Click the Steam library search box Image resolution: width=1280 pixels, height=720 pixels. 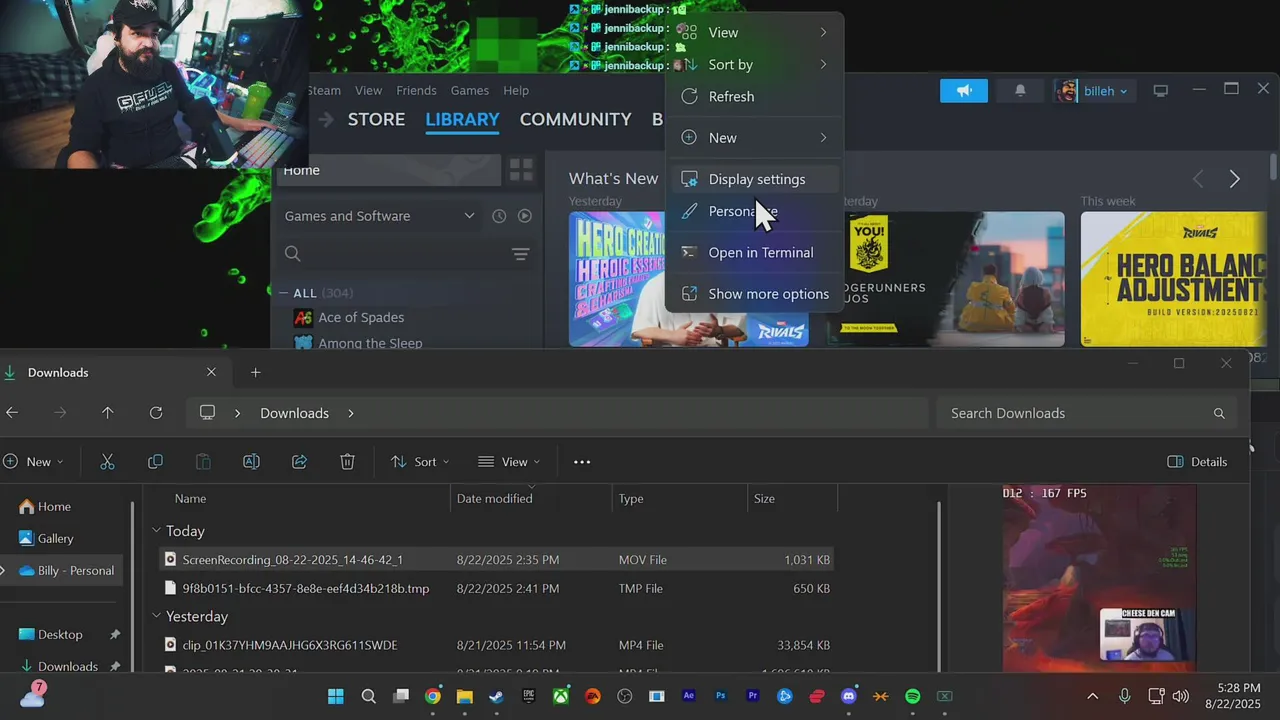pyautogui.click(x=392, y=254)
